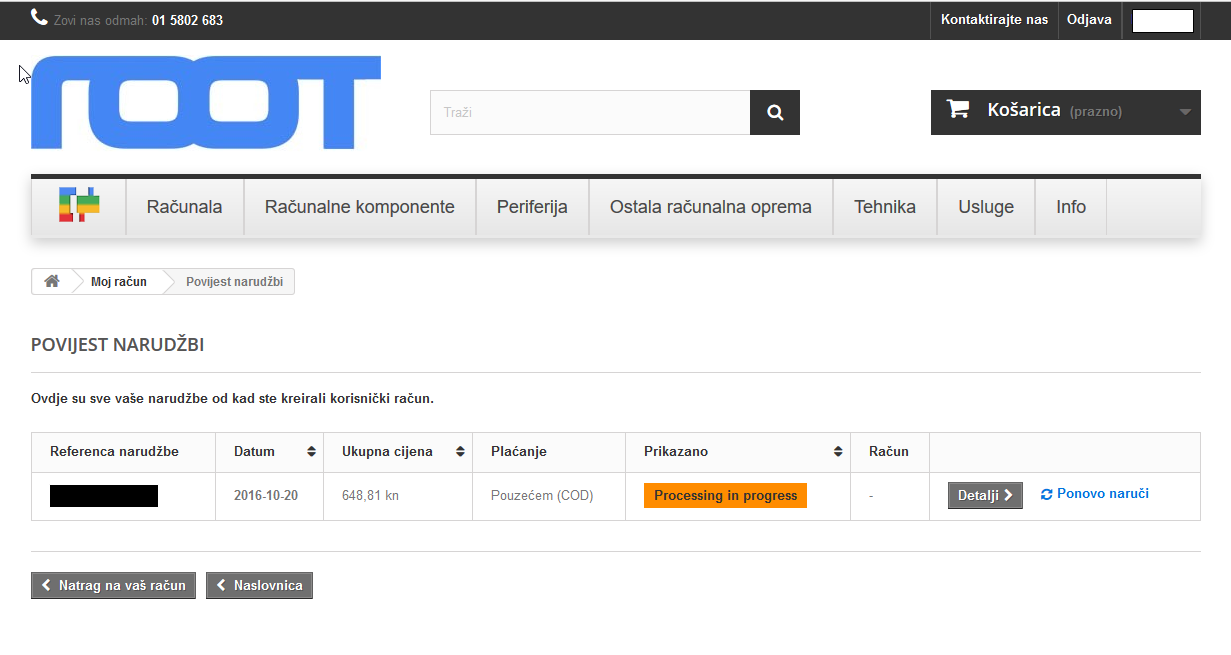The width and height of the screenshot is (1231, 655).
Task: Focus the Traži search field
Action: click(x=590, y=113)
